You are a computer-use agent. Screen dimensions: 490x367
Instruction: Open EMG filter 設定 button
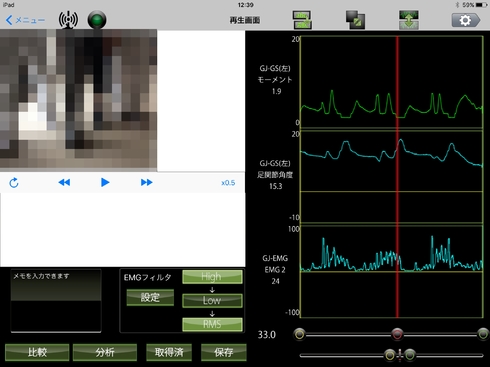[150, 297]
